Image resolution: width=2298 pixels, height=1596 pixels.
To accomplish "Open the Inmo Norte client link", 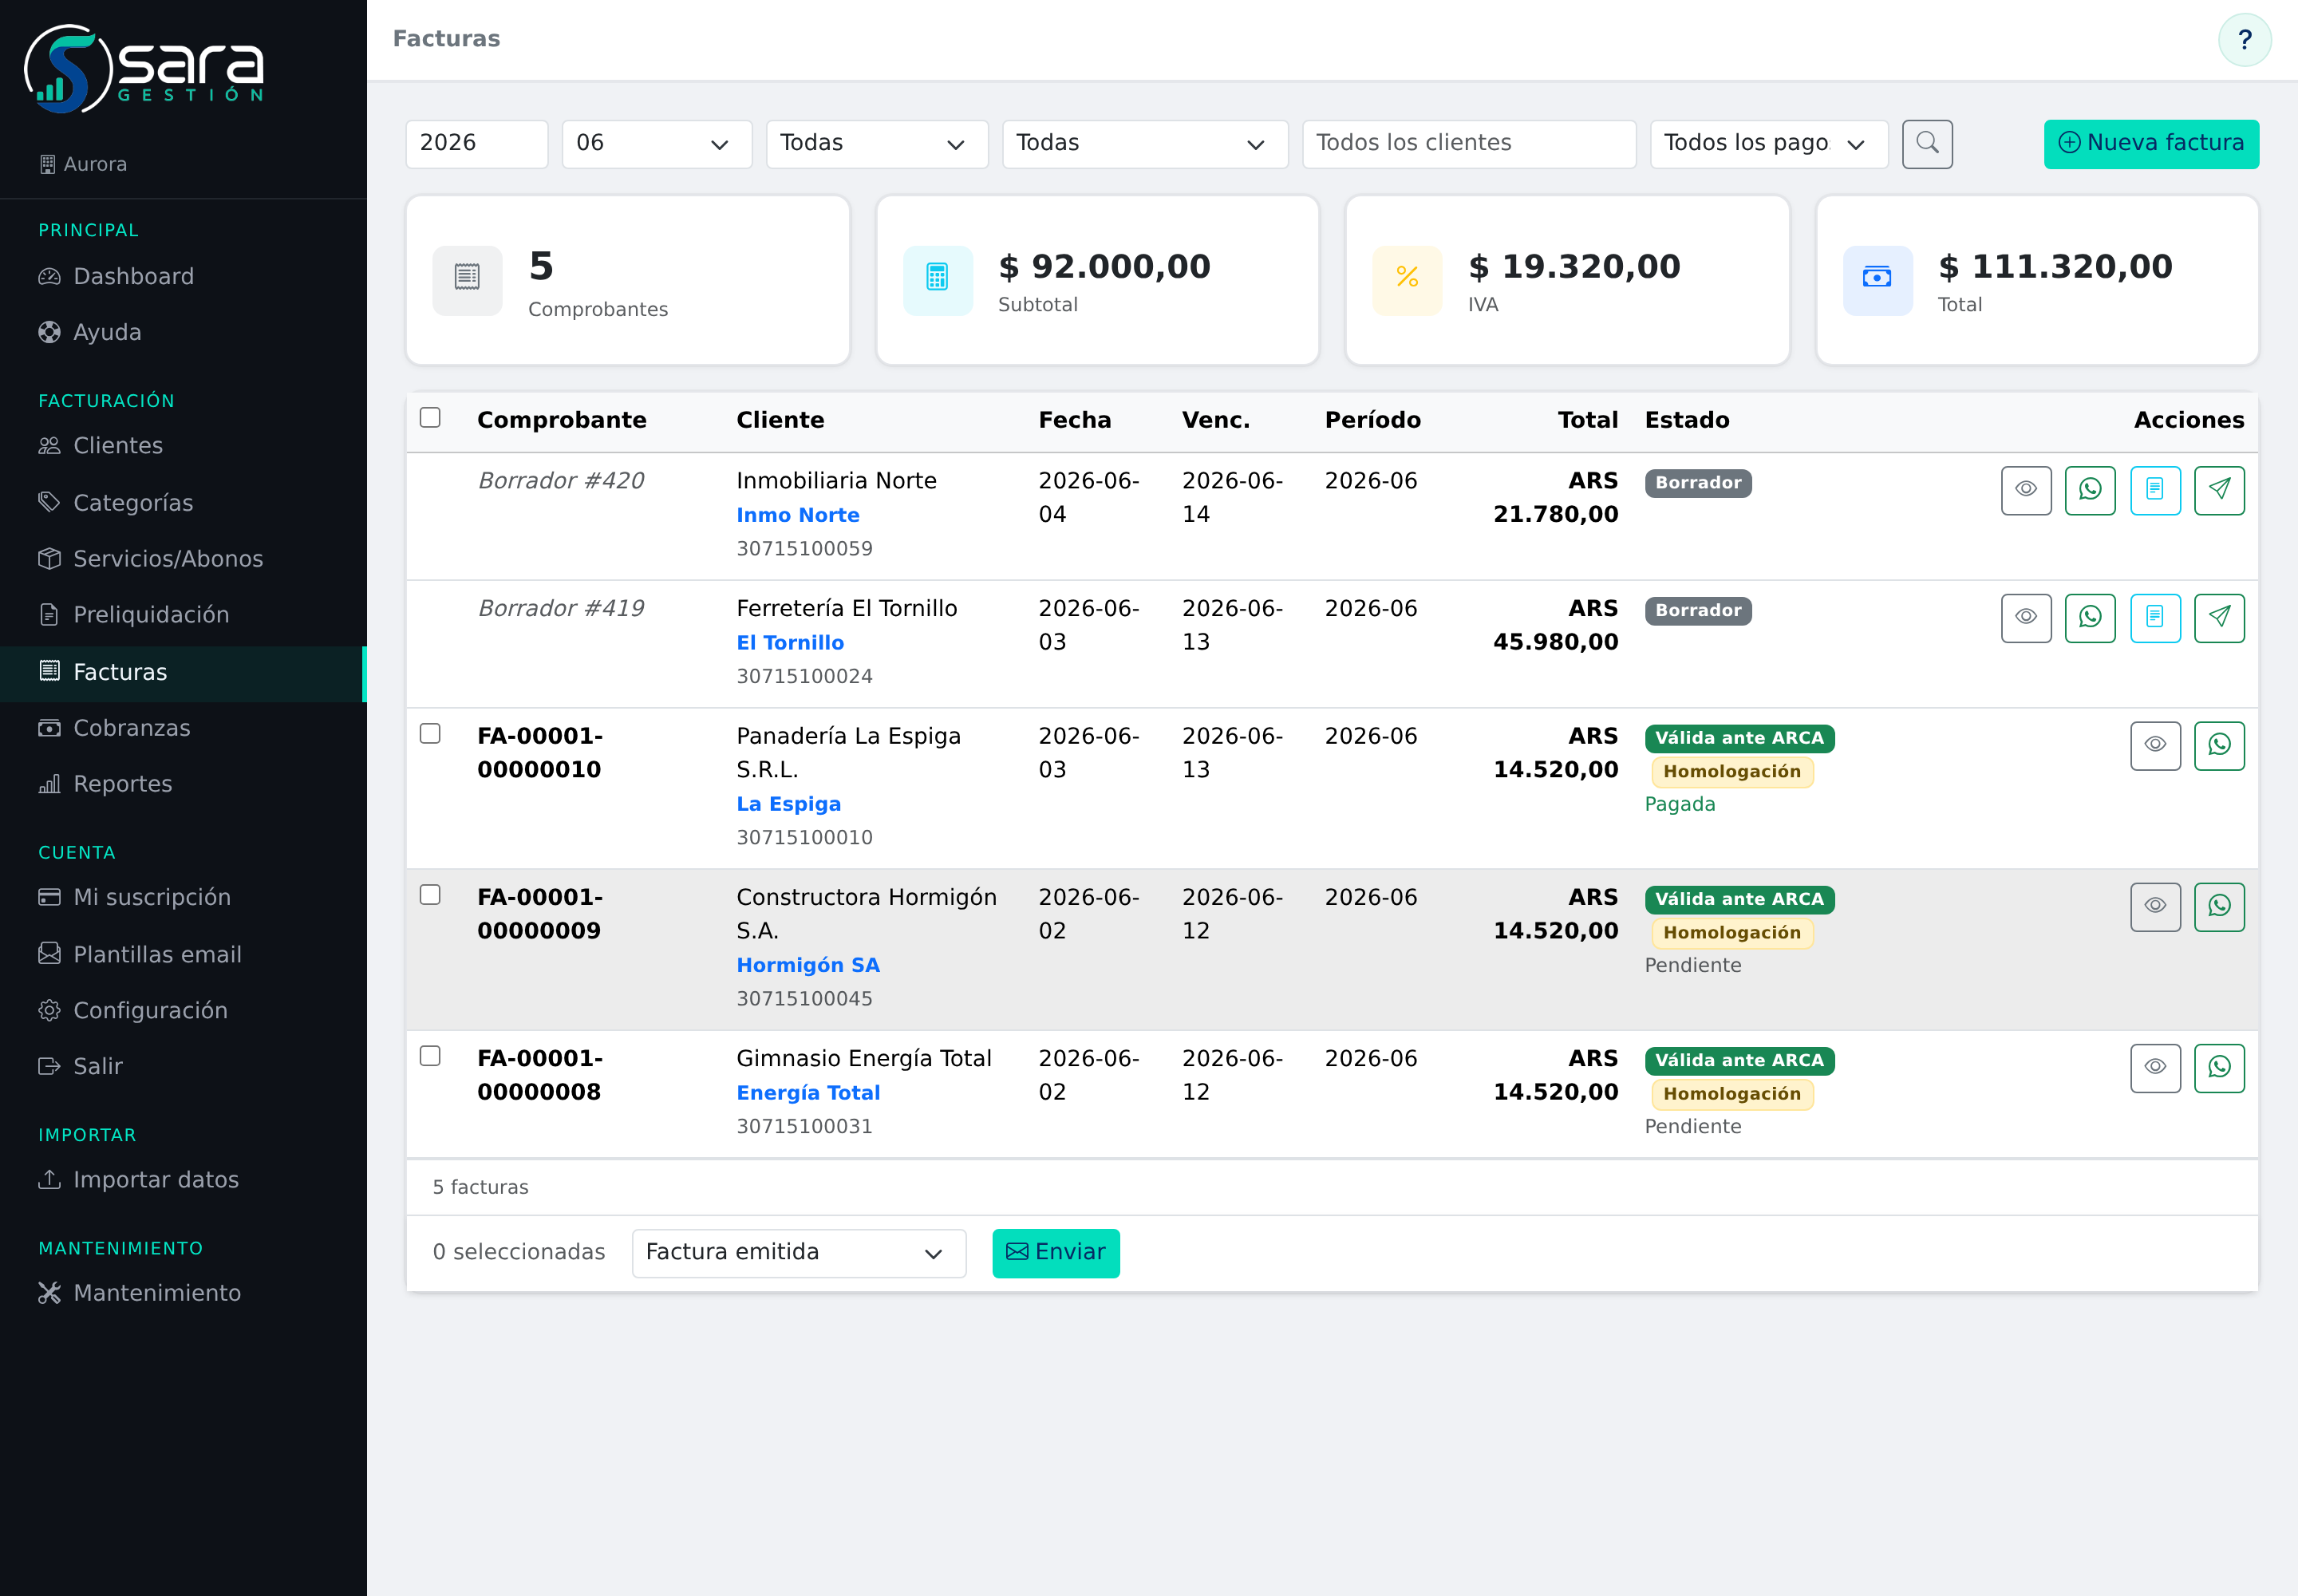I will 797,515.
